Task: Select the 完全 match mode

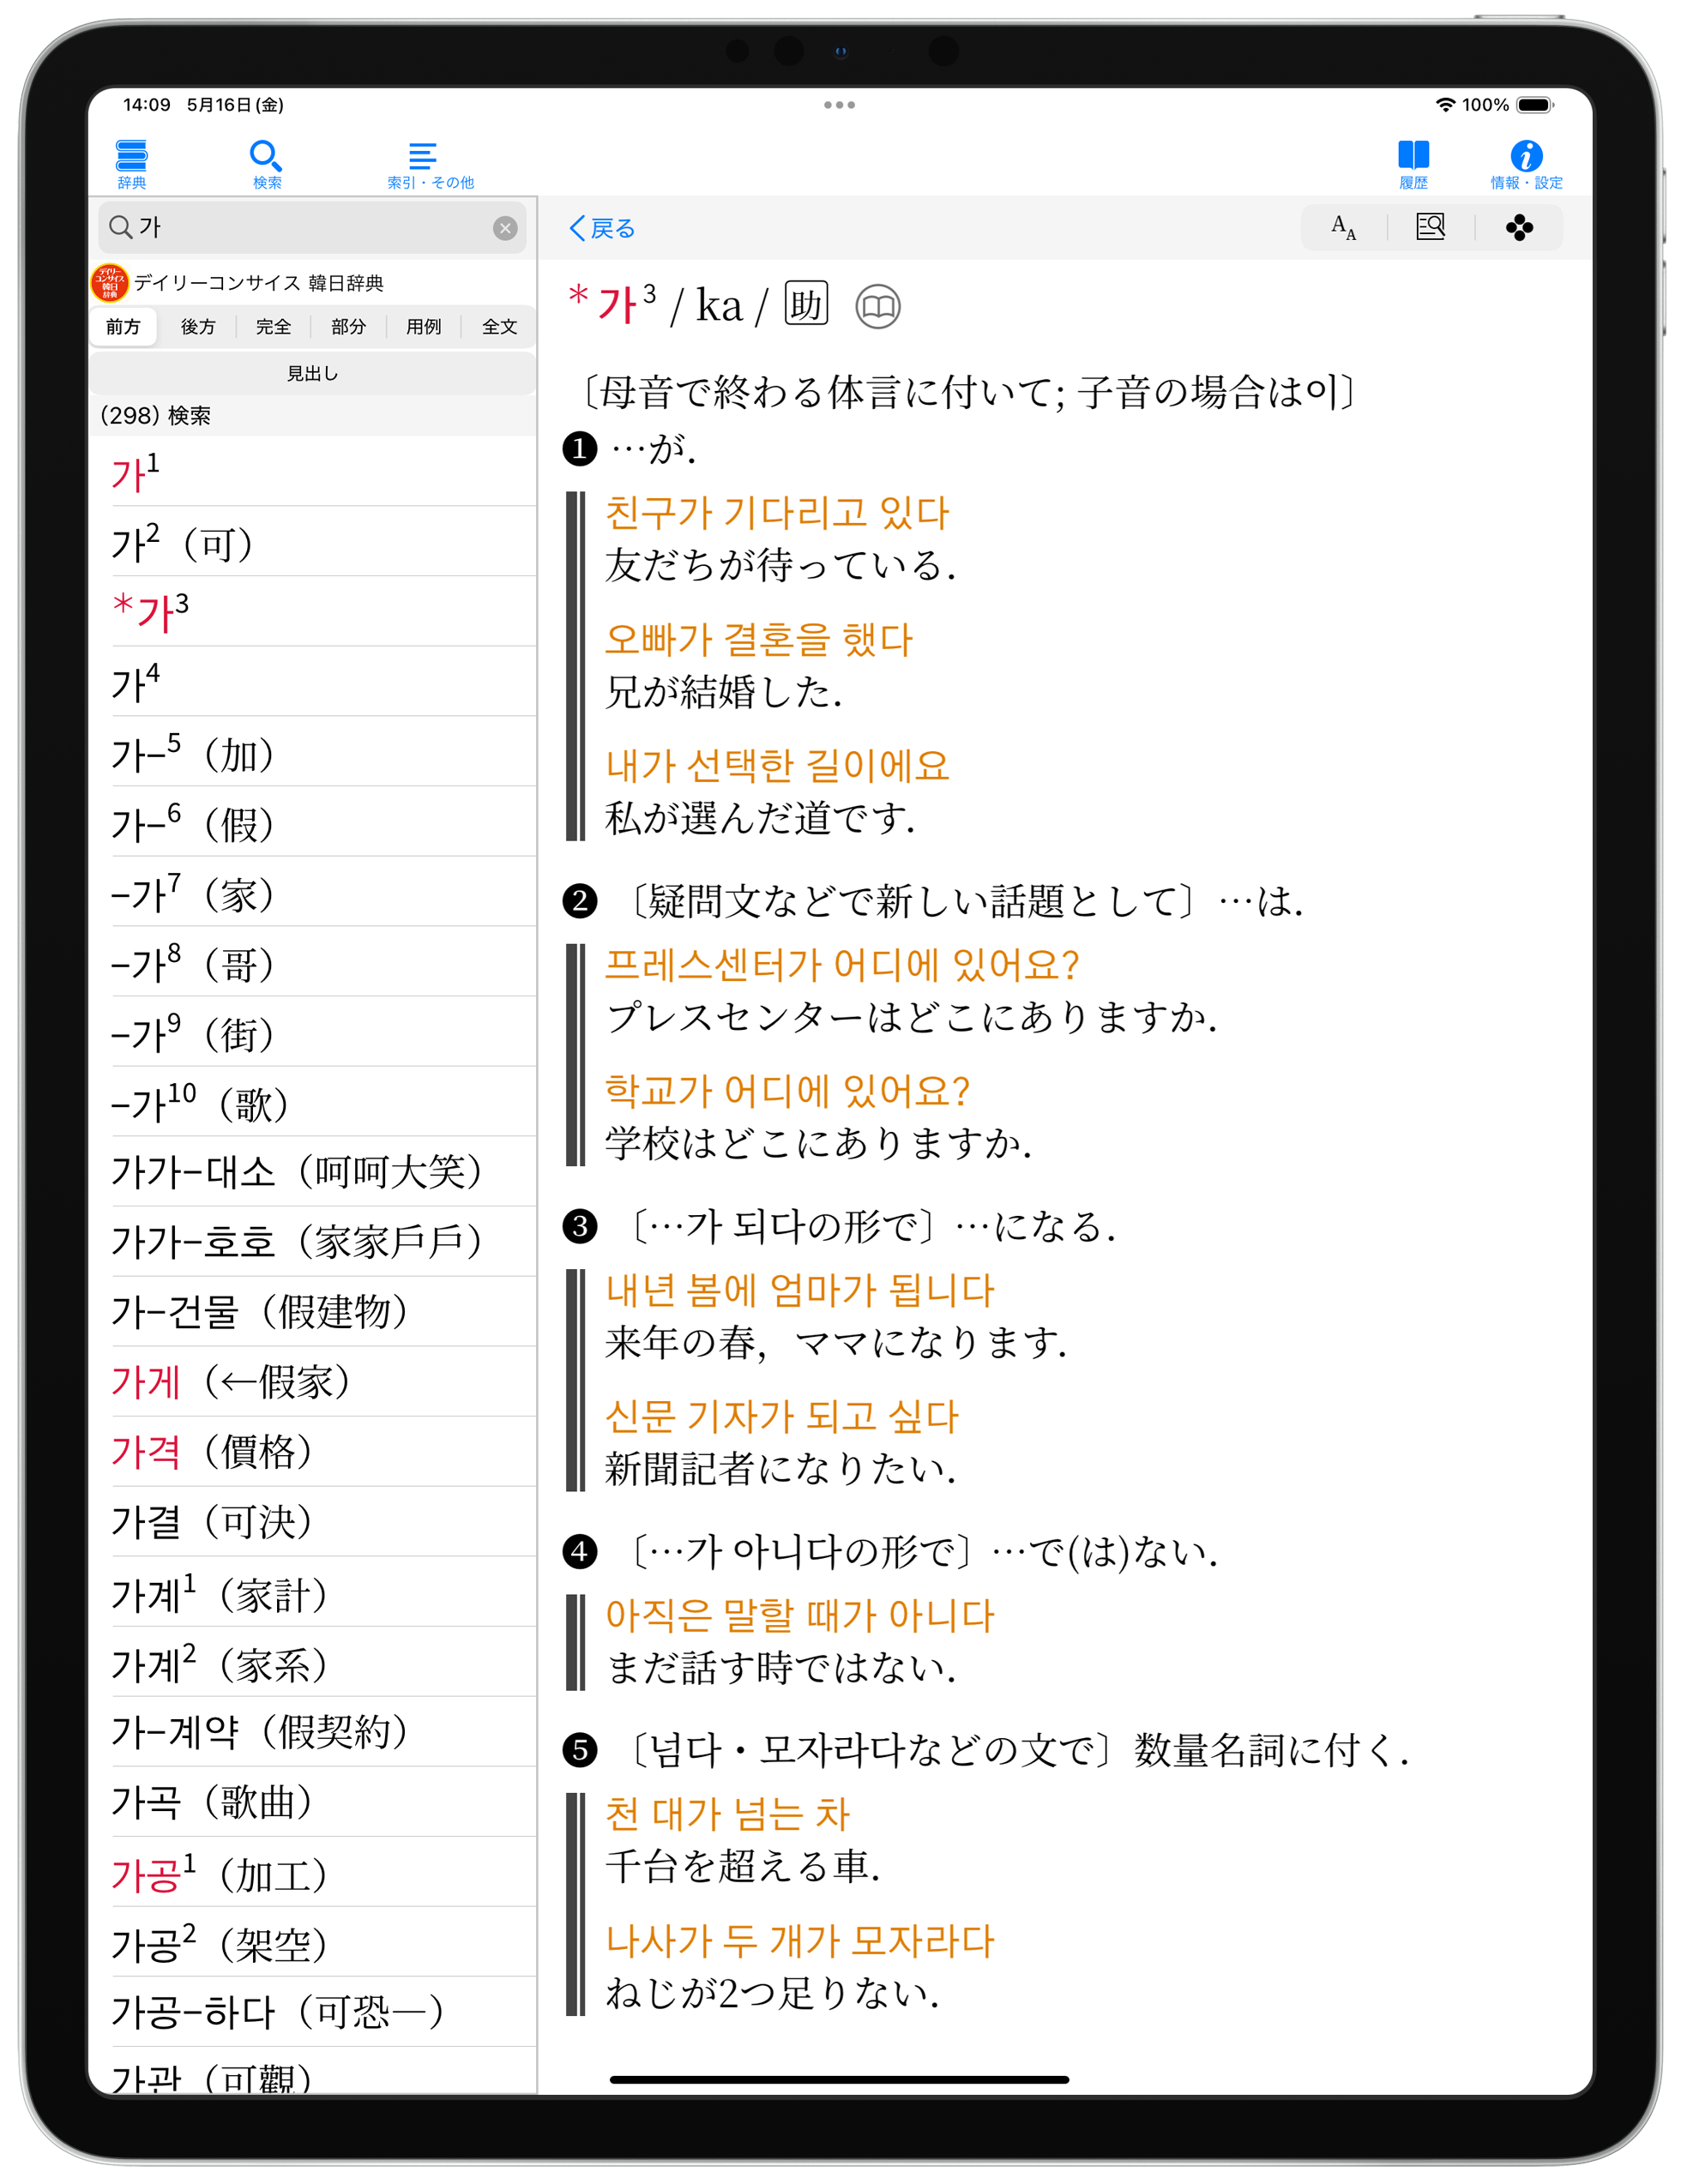Action: 273,327
